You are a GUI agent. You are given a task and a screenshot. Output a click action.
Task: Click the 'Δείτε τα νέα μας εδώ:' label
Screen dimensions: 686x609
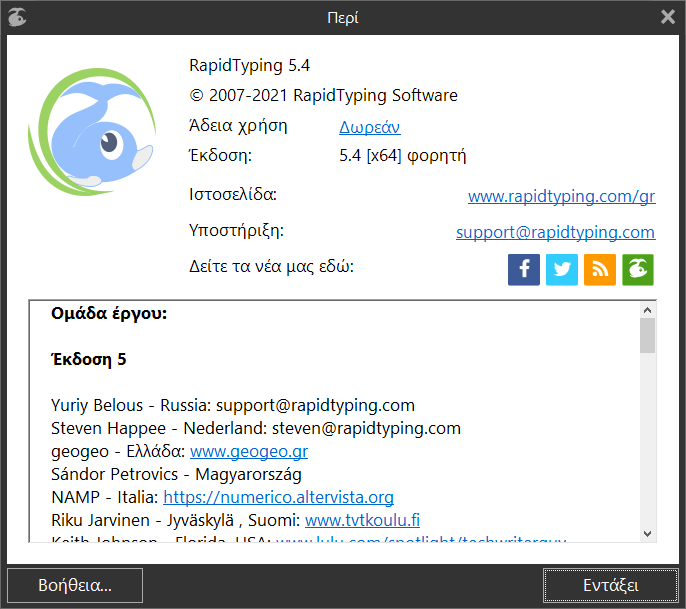271,266
